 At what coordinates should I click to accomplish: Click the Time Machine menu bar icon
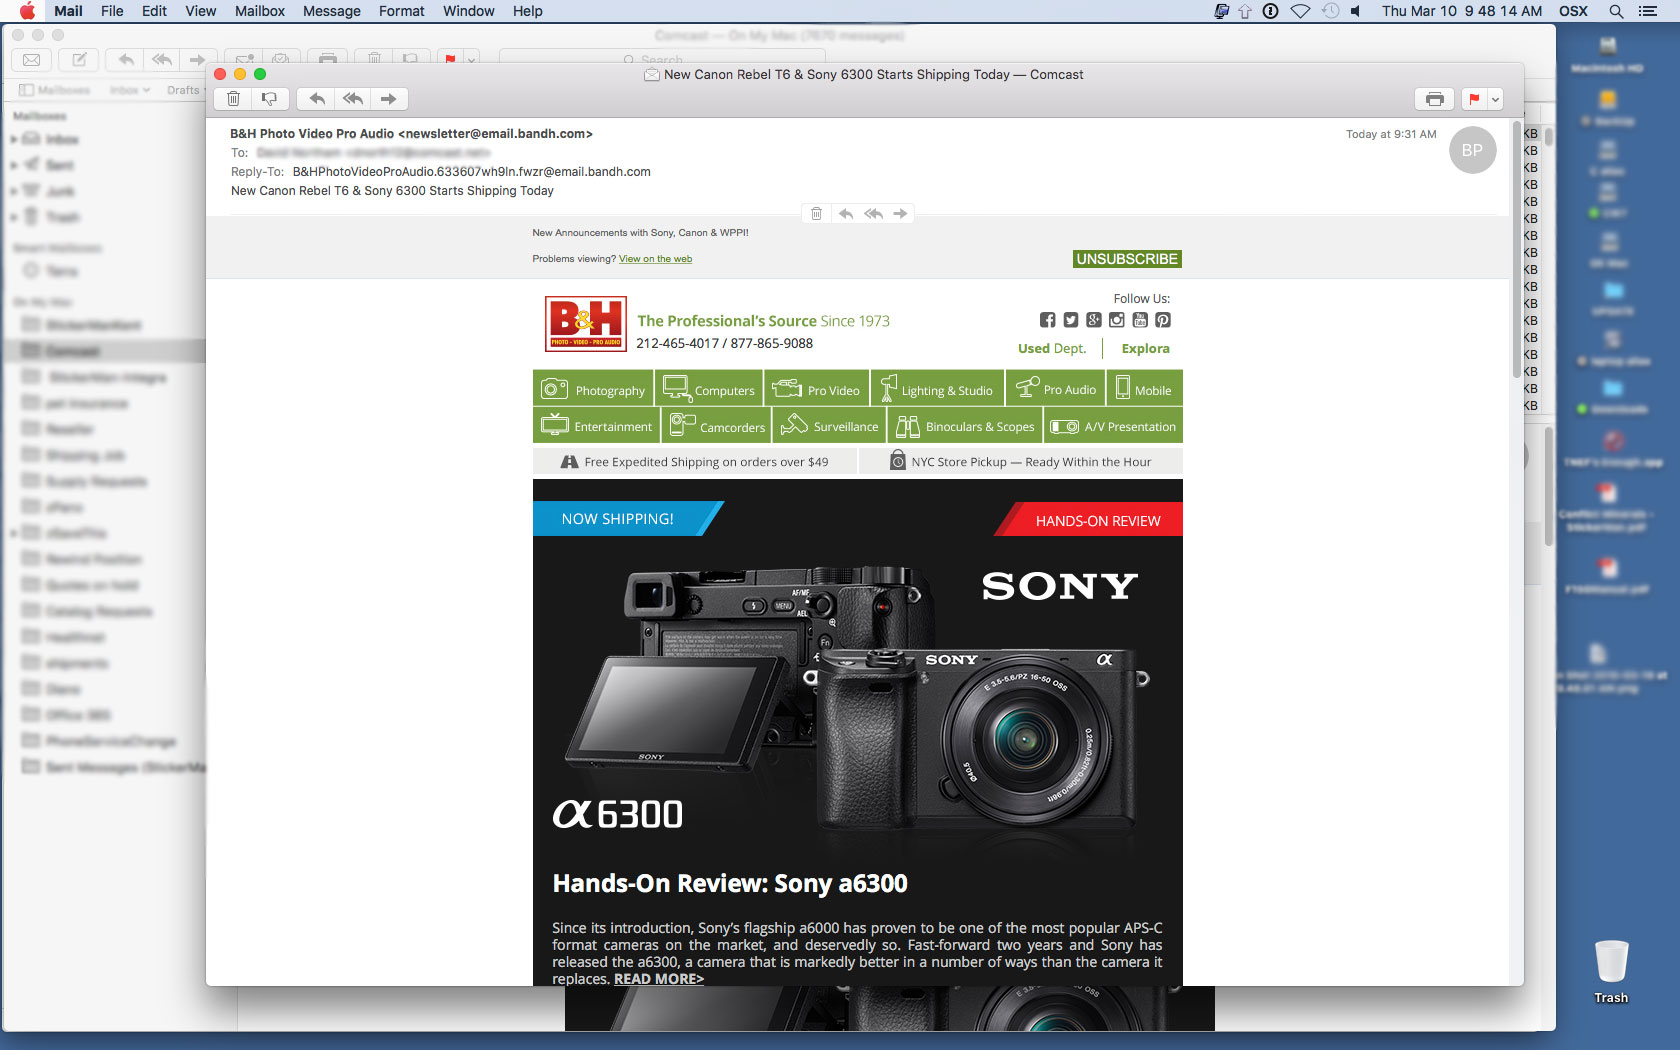click(1330, 11)
